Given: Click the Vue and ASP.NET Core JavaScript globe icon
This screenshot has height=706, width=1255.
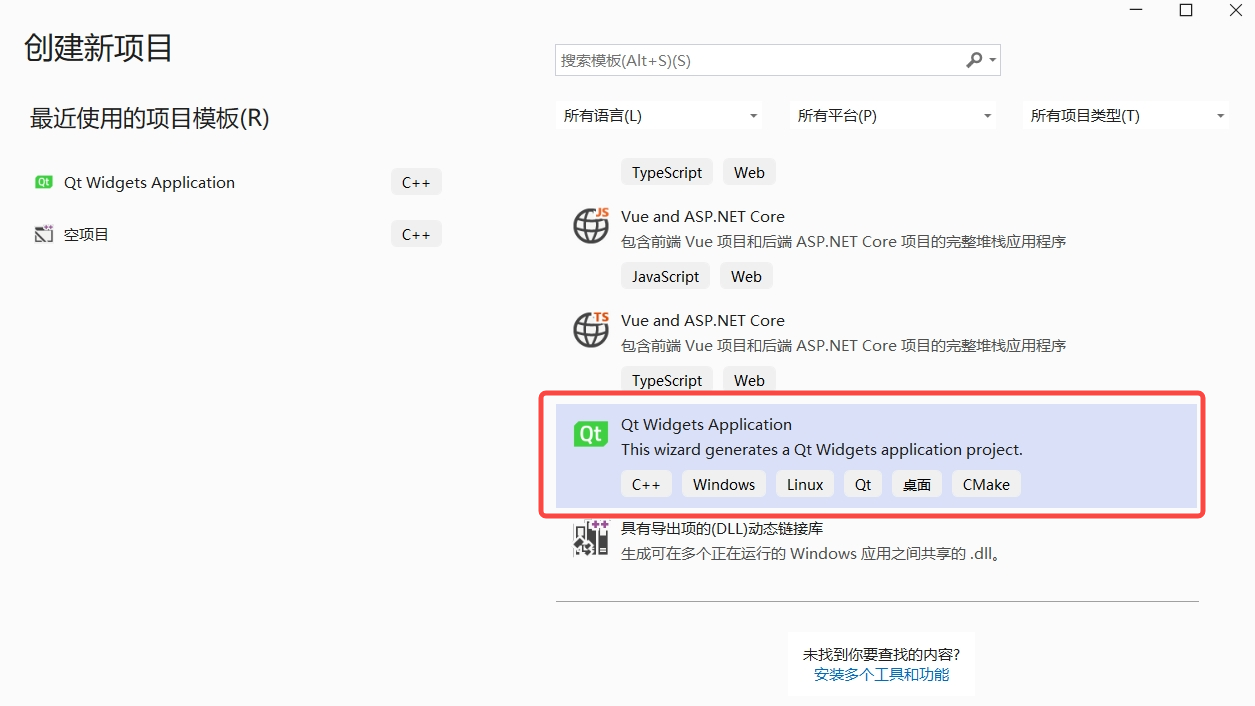Looking at the screenshot, I should pos(590,226).
